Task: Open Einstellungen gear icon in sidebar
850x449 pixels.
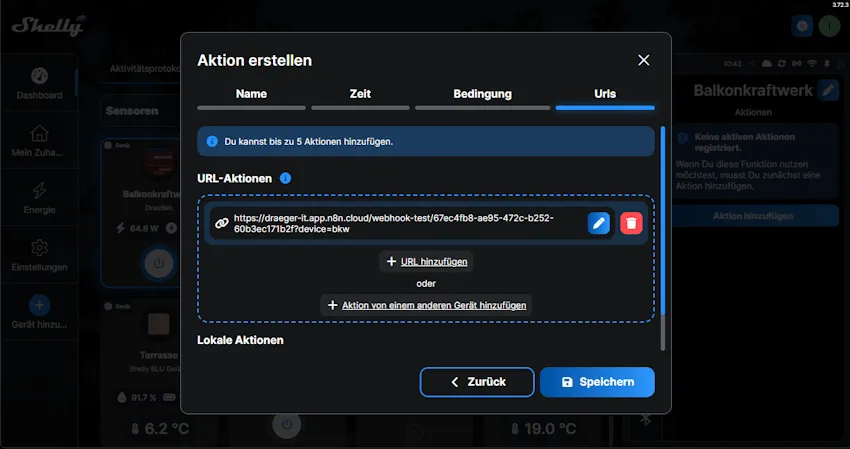Action: pyautogui.click(x=39, y=248)
